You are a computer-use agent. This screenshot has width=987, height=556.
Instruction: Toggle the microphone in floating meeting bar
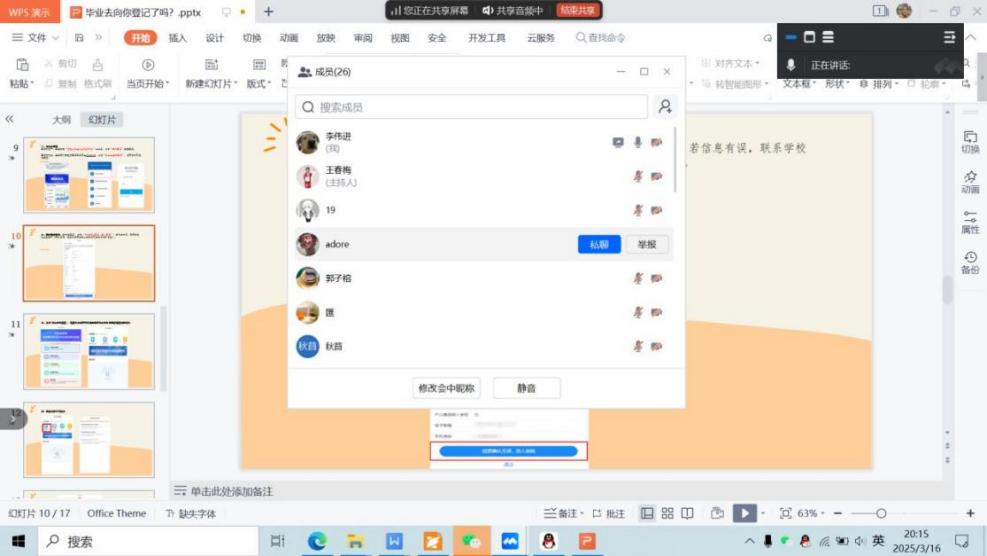(x=791, y=65)
